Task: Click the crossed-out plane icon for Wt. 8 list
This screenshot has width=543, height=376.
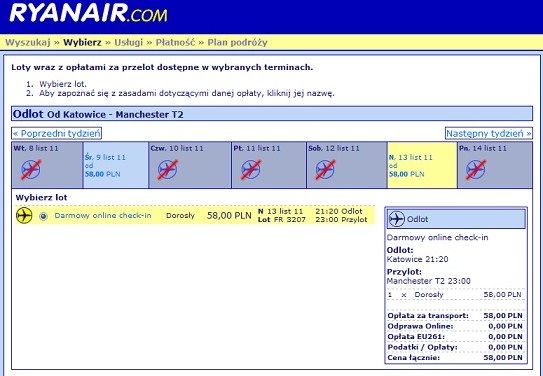Action: pyautogui.click(x=31, y=169)
